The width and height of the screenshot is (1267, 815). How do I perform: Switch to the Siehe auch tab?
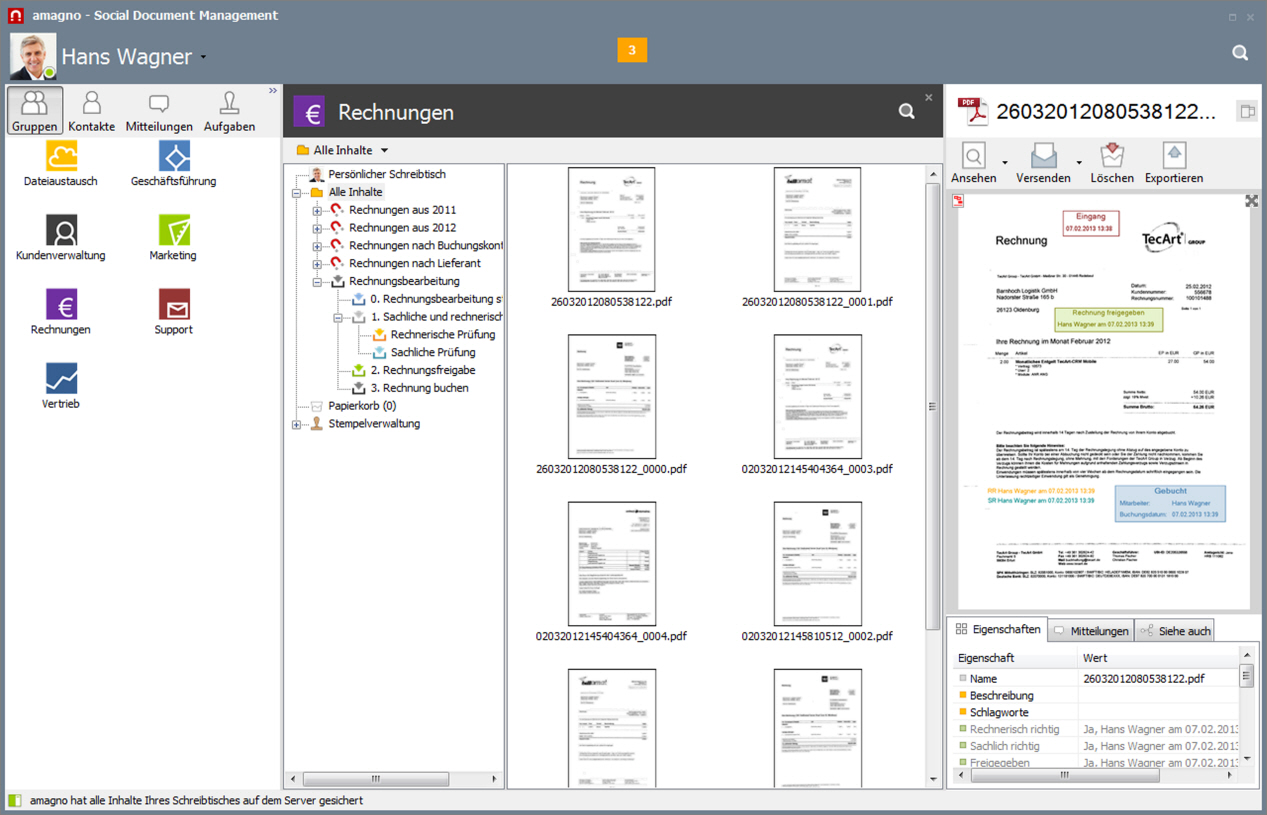pyautogui.click(x=1175, y=631)
